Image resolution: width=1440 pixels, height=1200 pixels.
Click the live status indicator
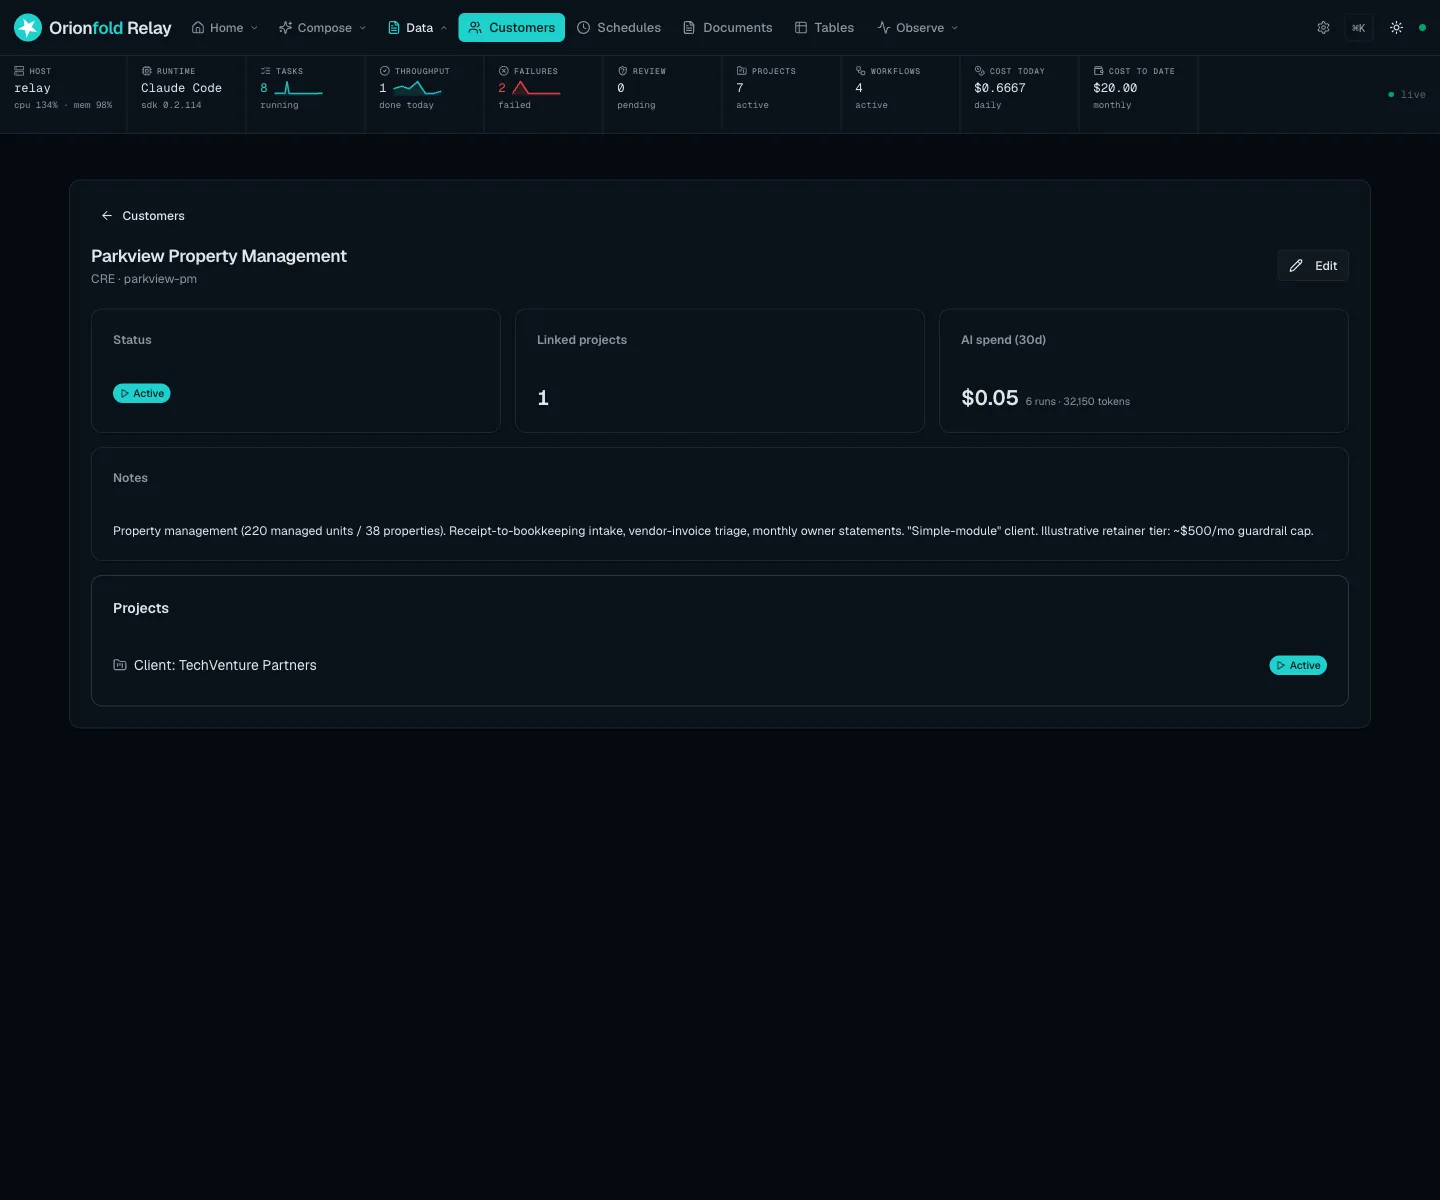click(1407, 94)
